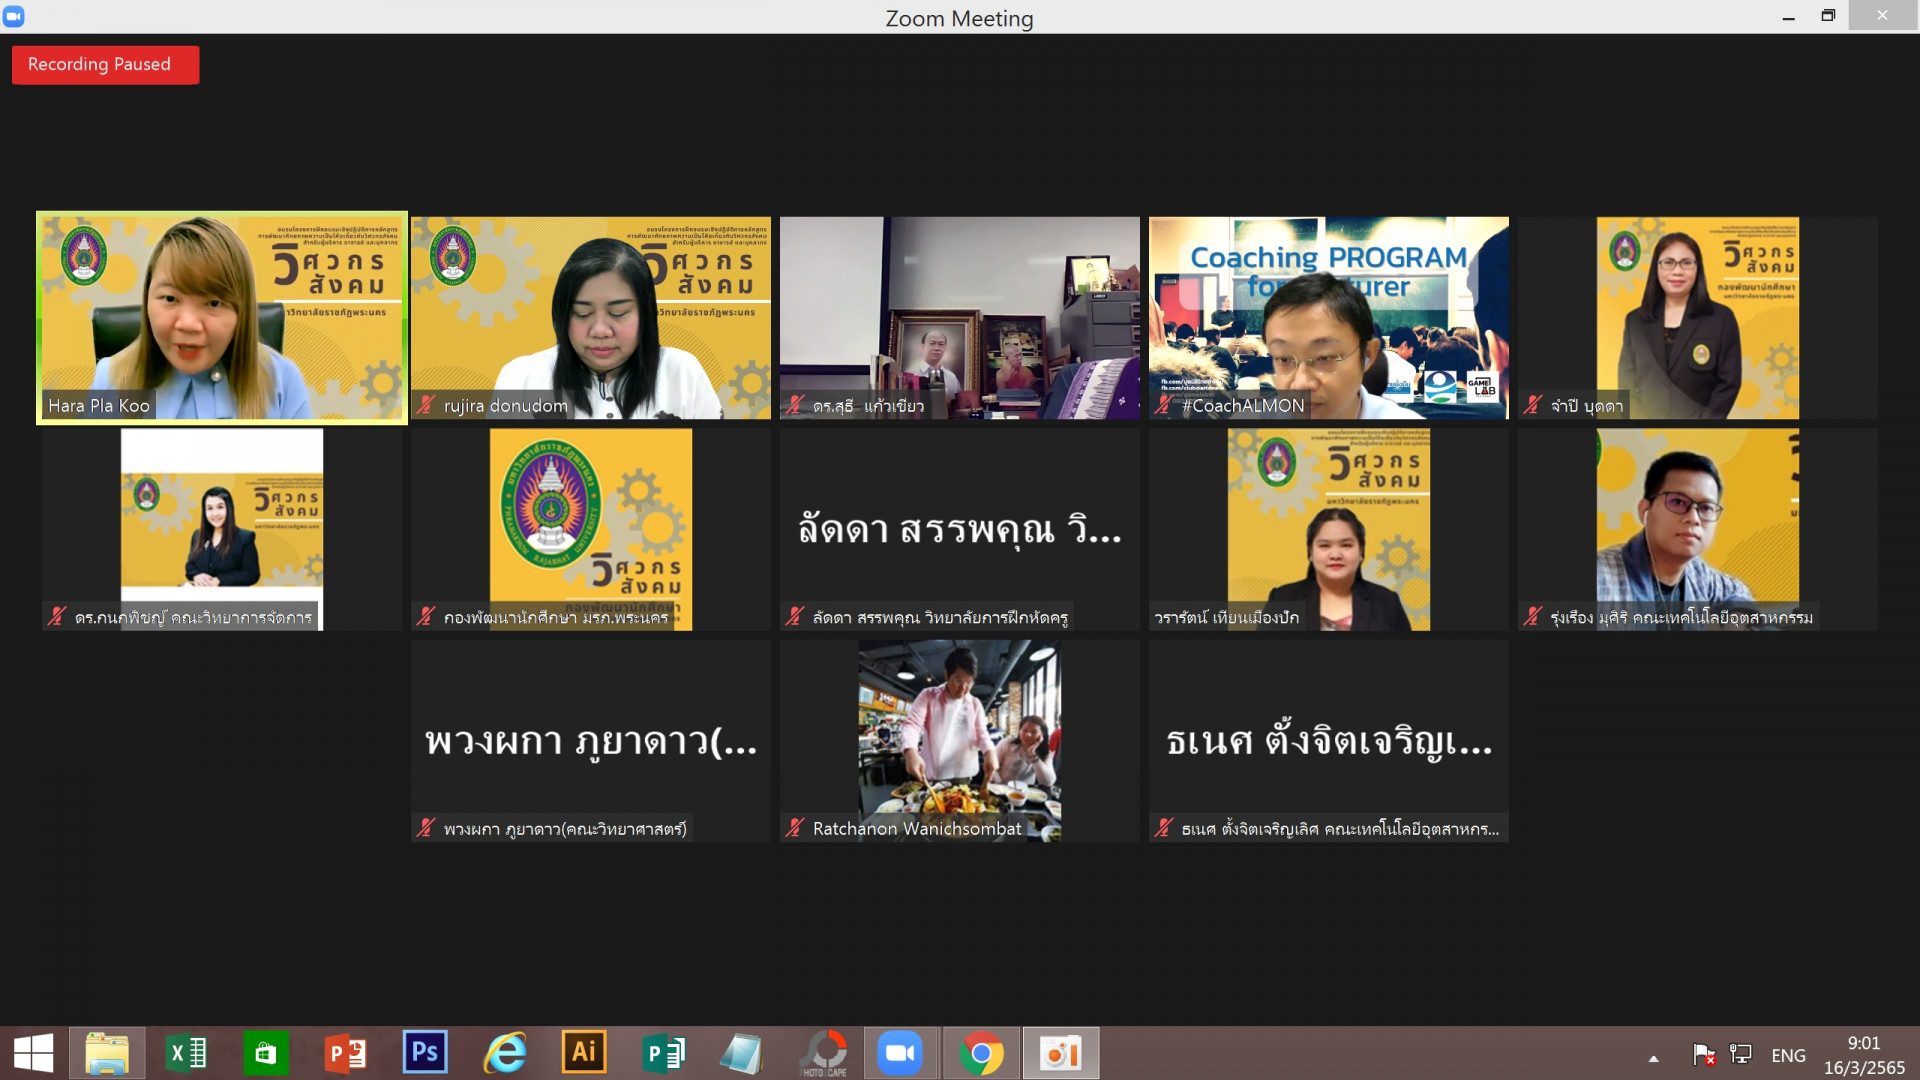Select rujira donudom video tile
1920x1080 pixels.
tap(590, 317)
